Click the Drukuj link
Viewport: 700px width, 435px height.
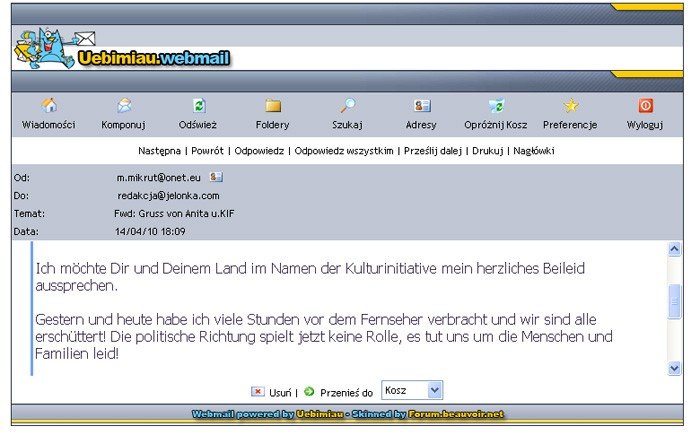(x=488, y=151)
